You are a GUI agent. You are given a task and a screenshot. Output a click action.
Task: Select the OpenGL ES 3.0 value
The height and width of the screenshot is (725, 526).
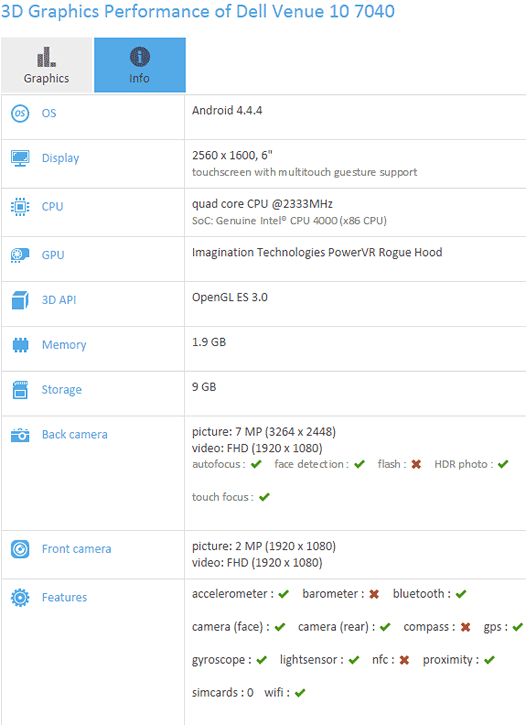(x=230, y=297)
